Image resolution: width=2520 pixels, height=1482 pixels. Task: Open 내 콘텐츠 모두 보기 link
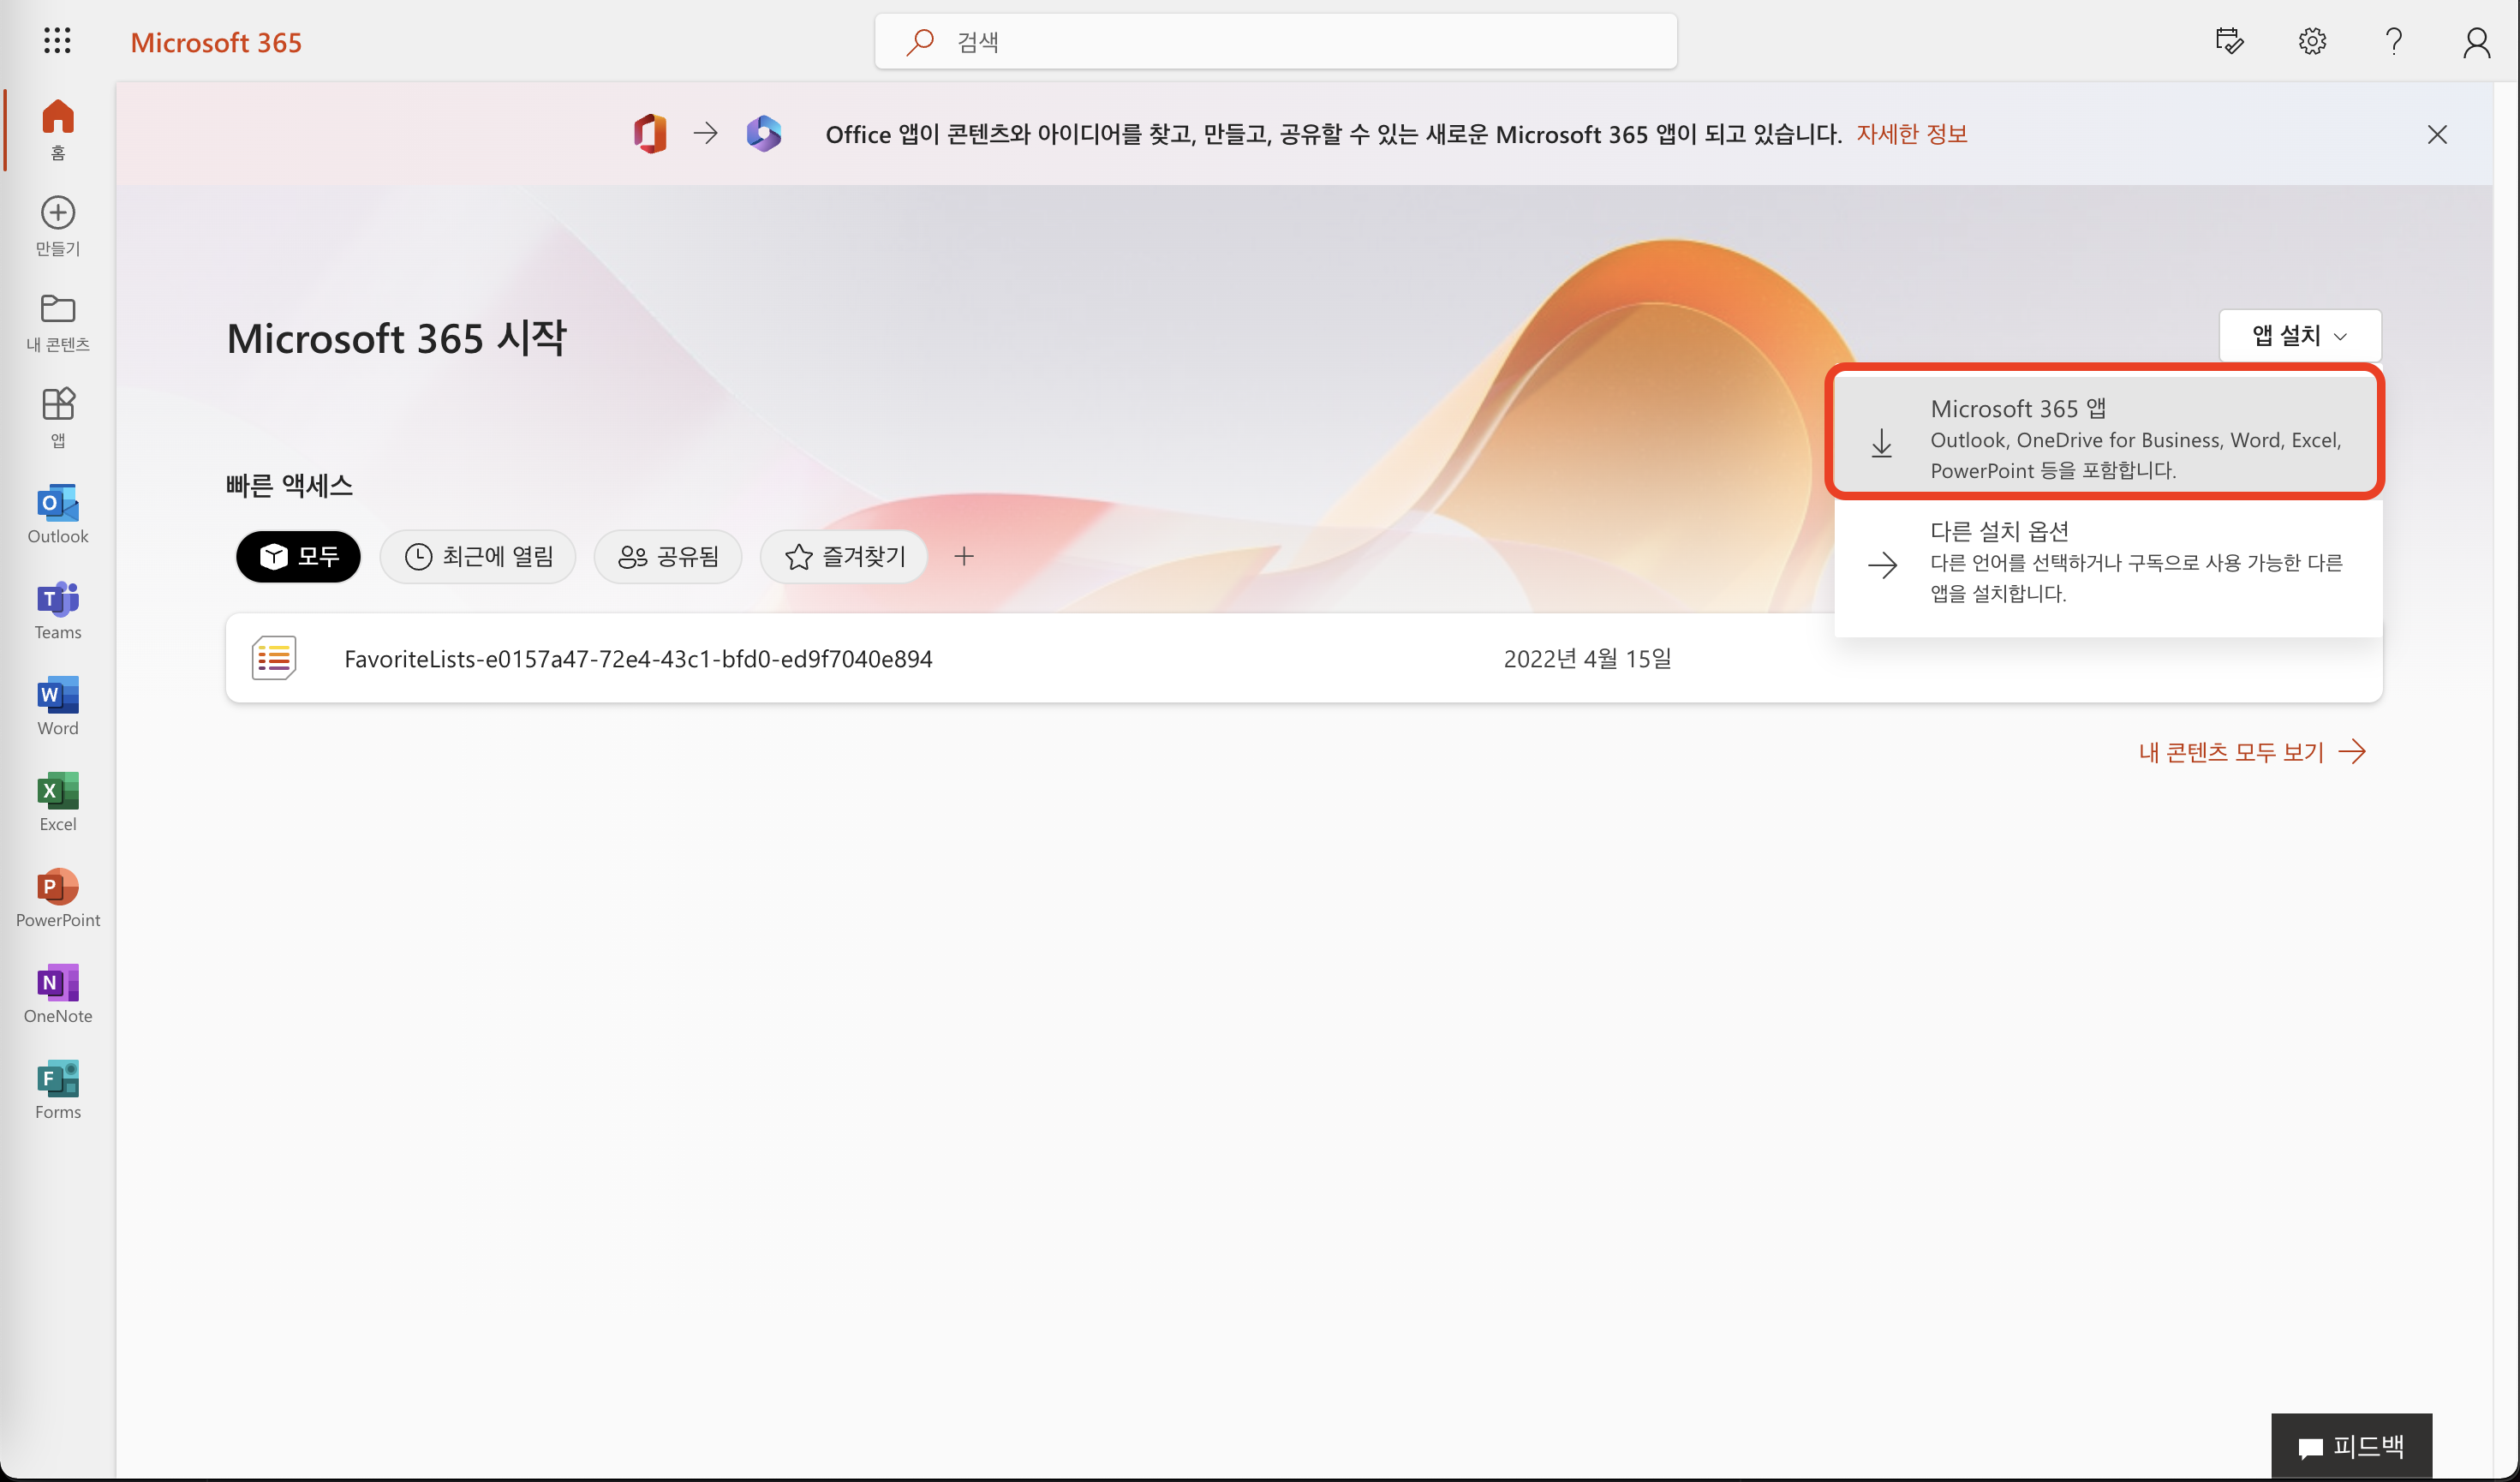(x=2251, y=752)
